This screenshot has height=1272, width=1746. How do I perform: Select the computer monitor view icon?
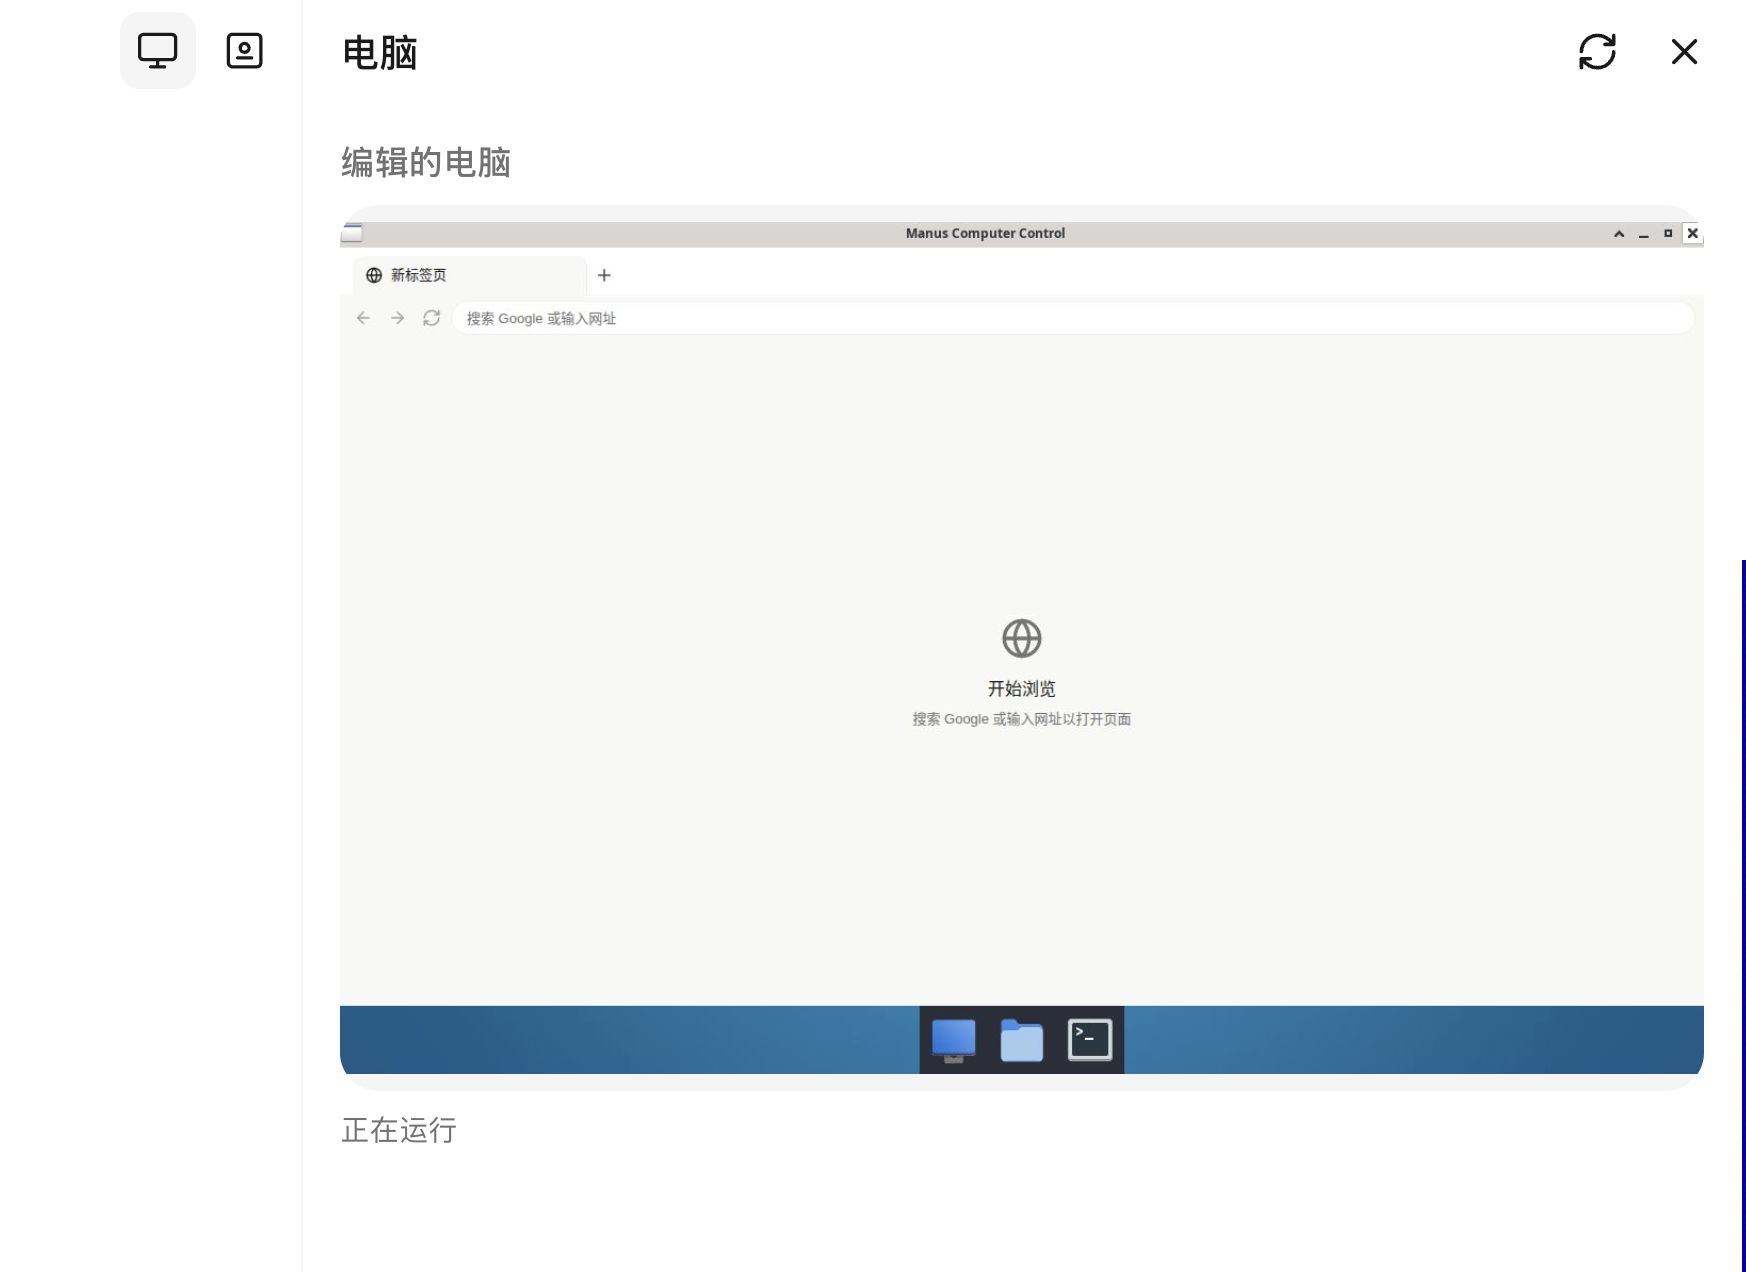pyautogui.click(x=158, y=51)
